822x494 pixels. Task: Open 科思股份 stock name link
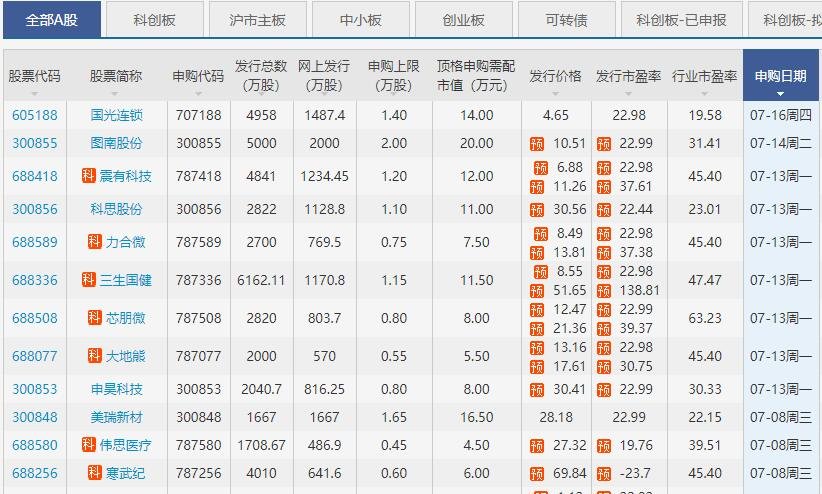point(116,209)
